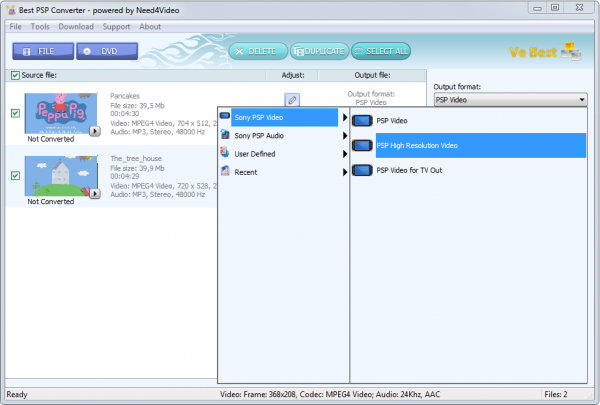
Task: Expand the Recent submenu arrow
Action: click(x=345, y=172)
